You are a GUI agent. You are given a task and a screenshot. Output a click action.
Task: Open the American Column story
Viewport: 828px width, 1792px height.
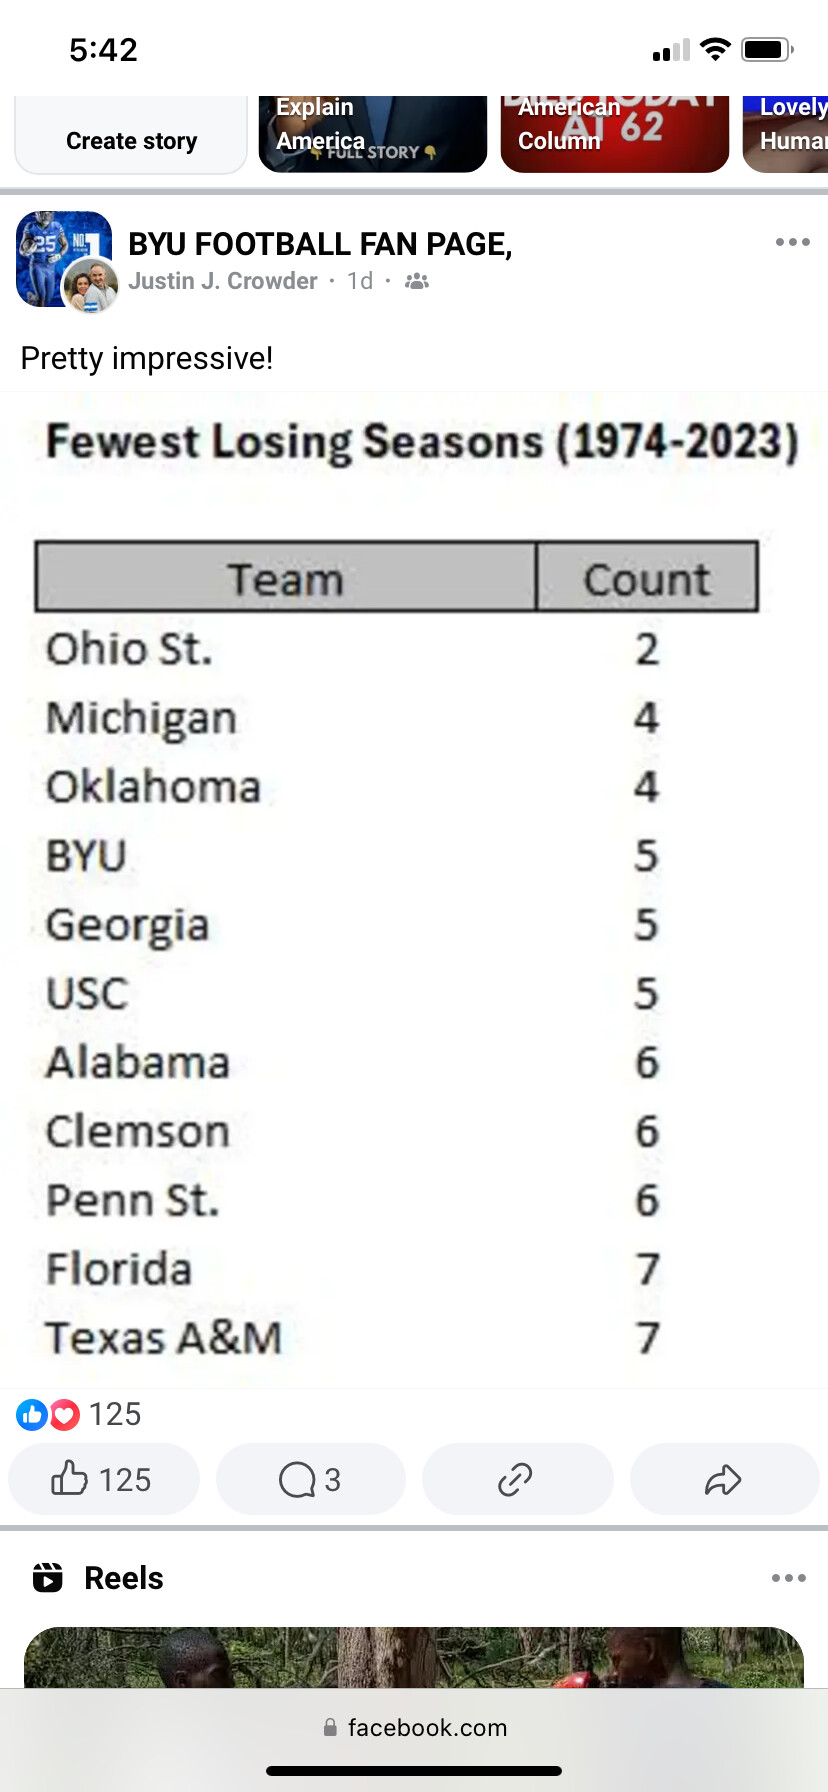click(615, 135)
